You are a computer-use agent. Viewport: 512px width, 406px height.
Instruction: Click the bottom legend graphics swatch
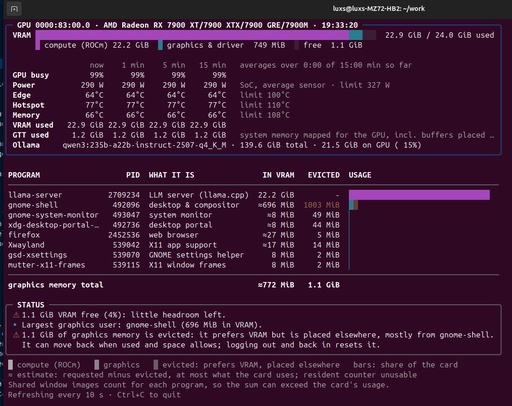pyautogui.click(x=97, y=365)
